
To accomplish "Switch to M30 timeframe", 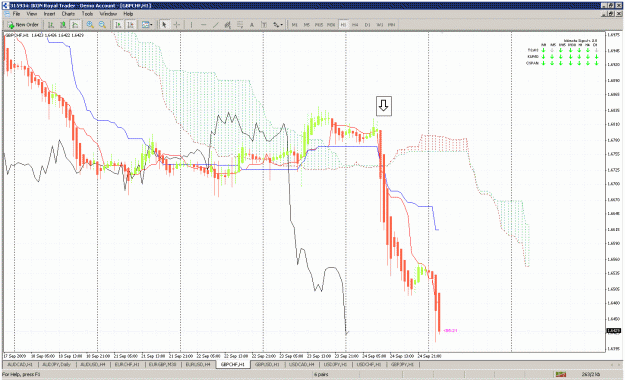I will 331,25.
